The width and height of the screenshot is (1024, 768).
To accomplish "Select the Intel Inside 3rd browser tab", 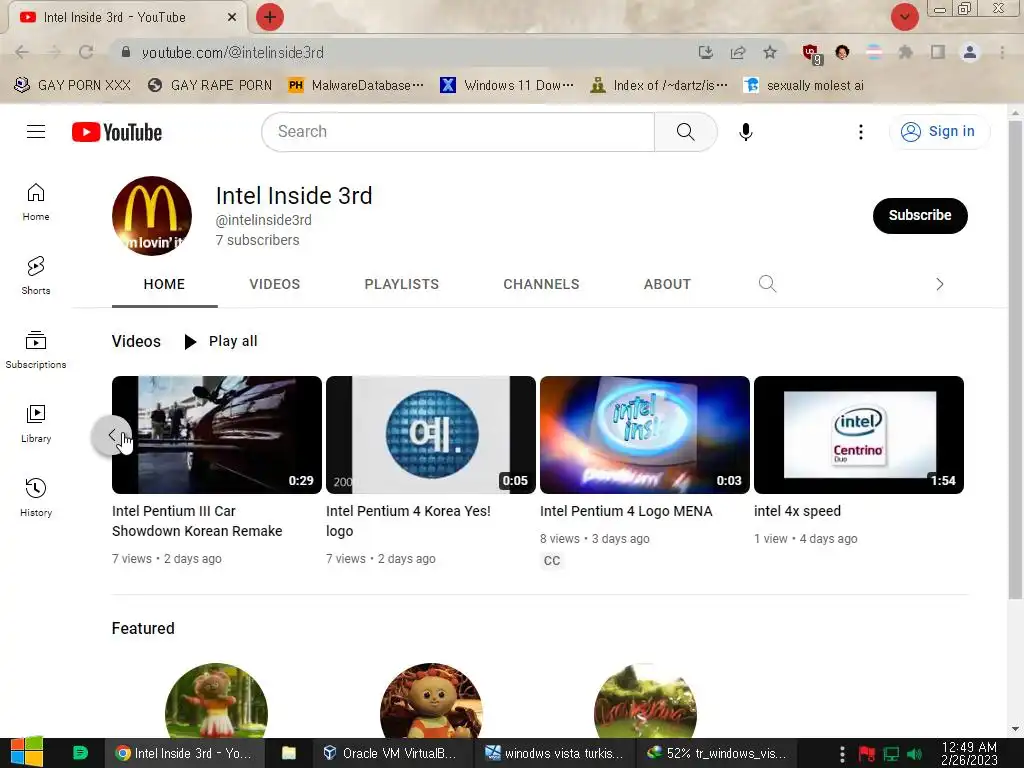I will 127,17.
